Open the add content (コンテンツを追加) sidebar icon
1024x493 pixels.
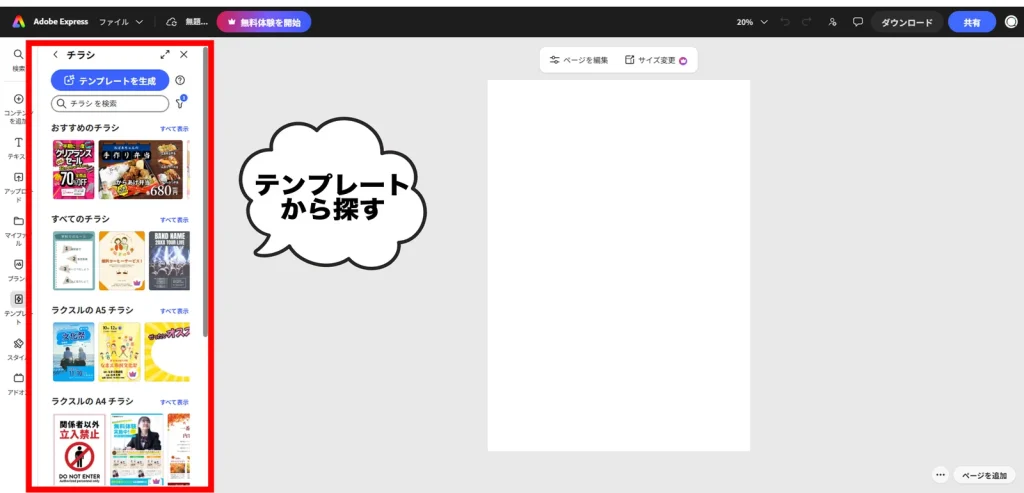coord(18,99)
